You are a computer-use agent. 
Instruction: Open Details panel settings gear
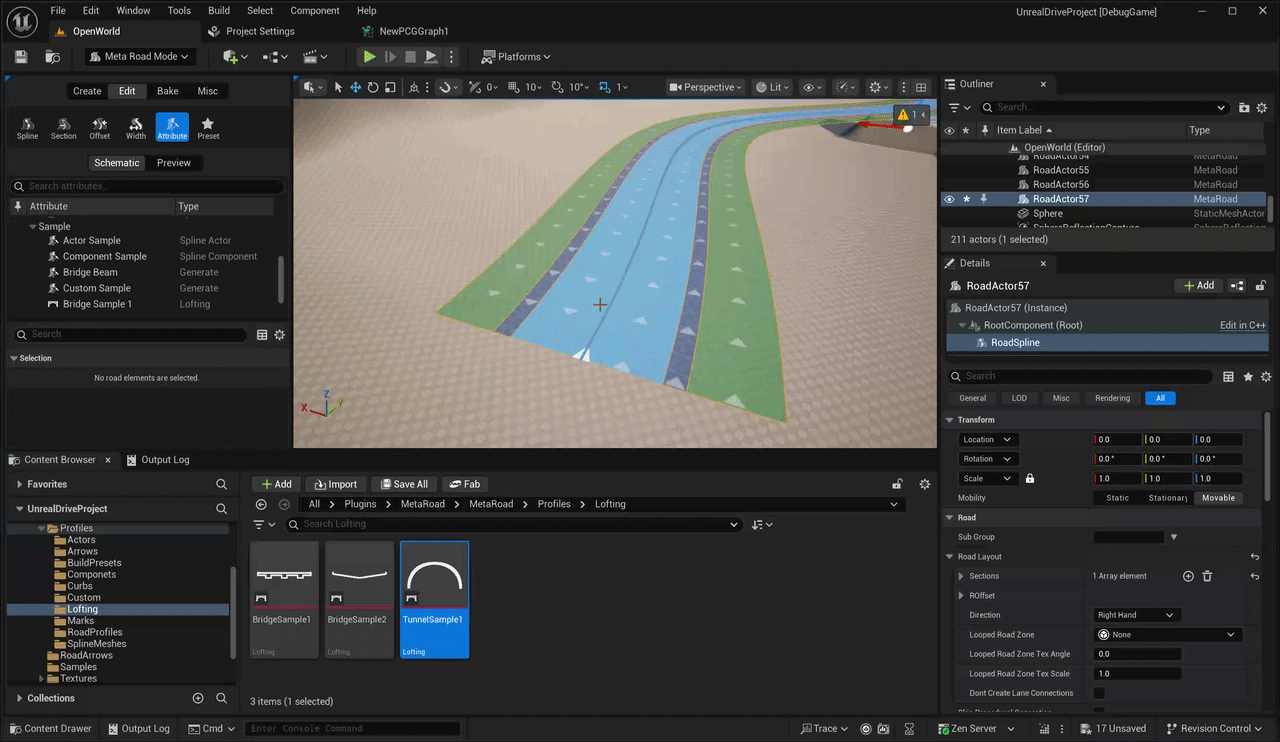[x=1266, y=376]
